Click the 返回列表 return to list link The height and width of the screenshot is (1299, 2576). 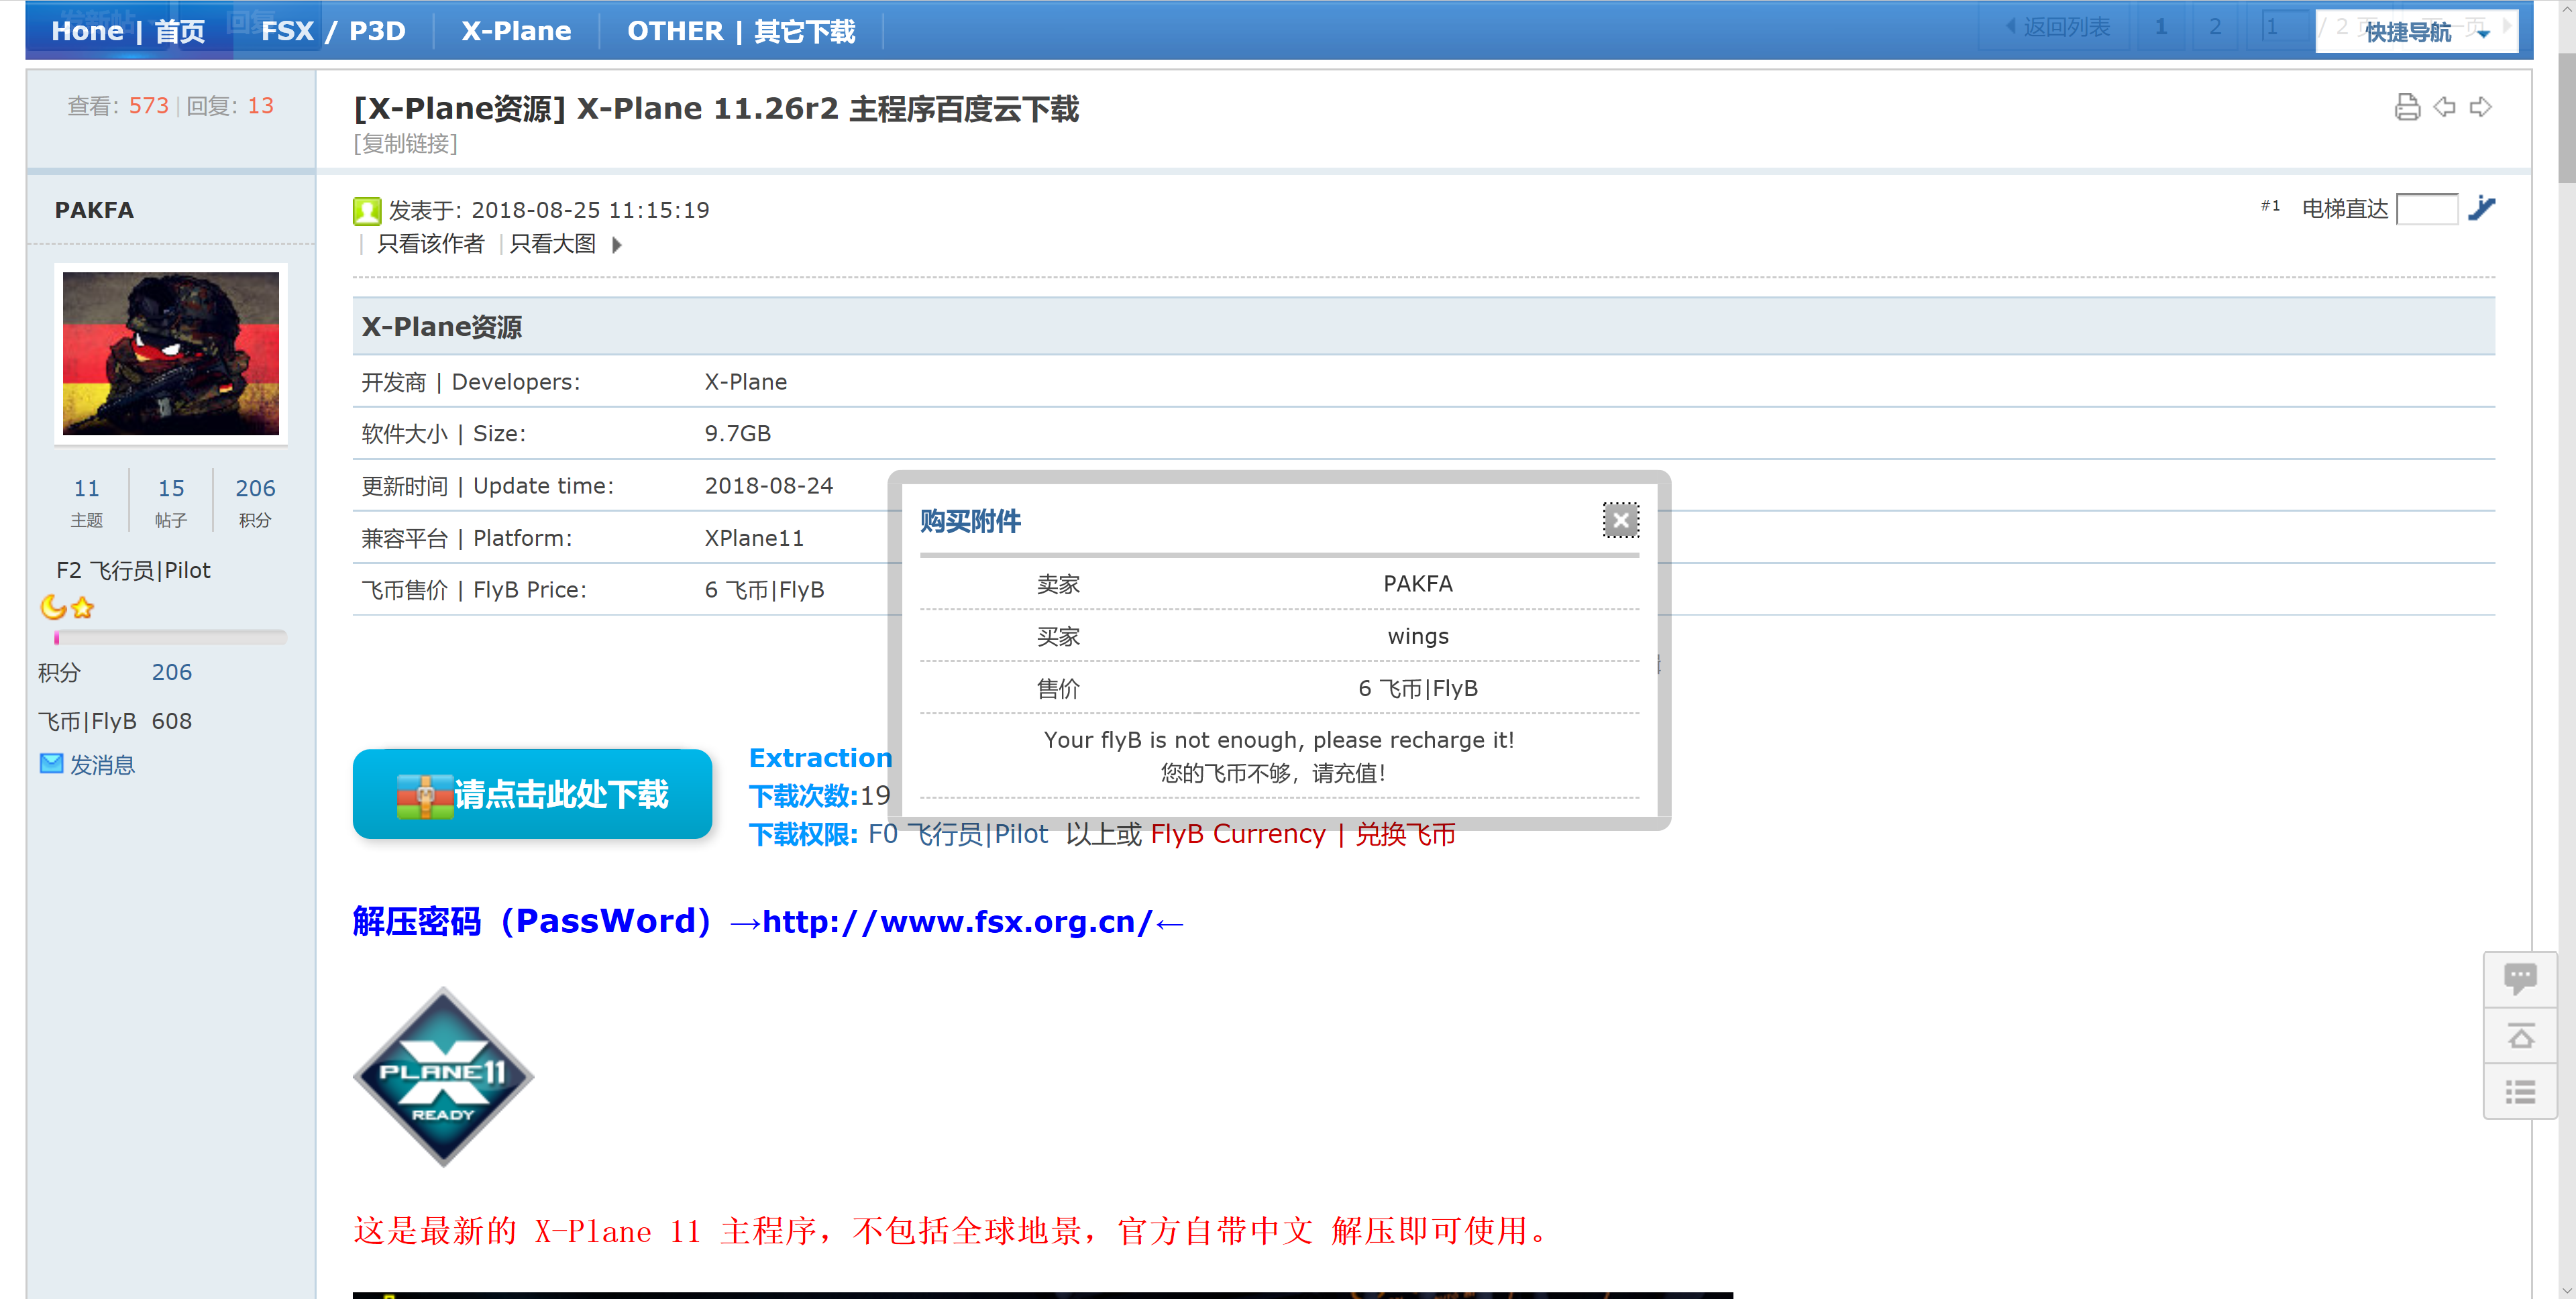pyautogui.click(x=2066, y=27)
